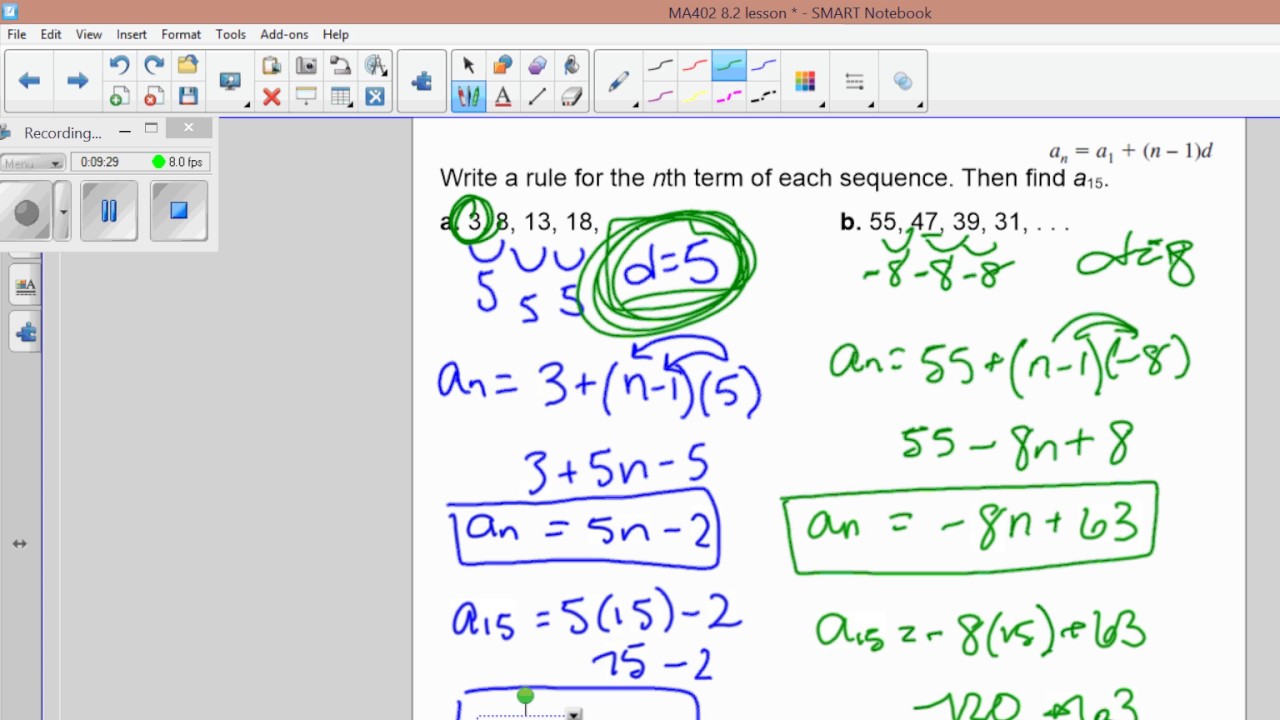Screen dimensions: 1280x720
Task: Stop the recording
Action: coord(179,211)
